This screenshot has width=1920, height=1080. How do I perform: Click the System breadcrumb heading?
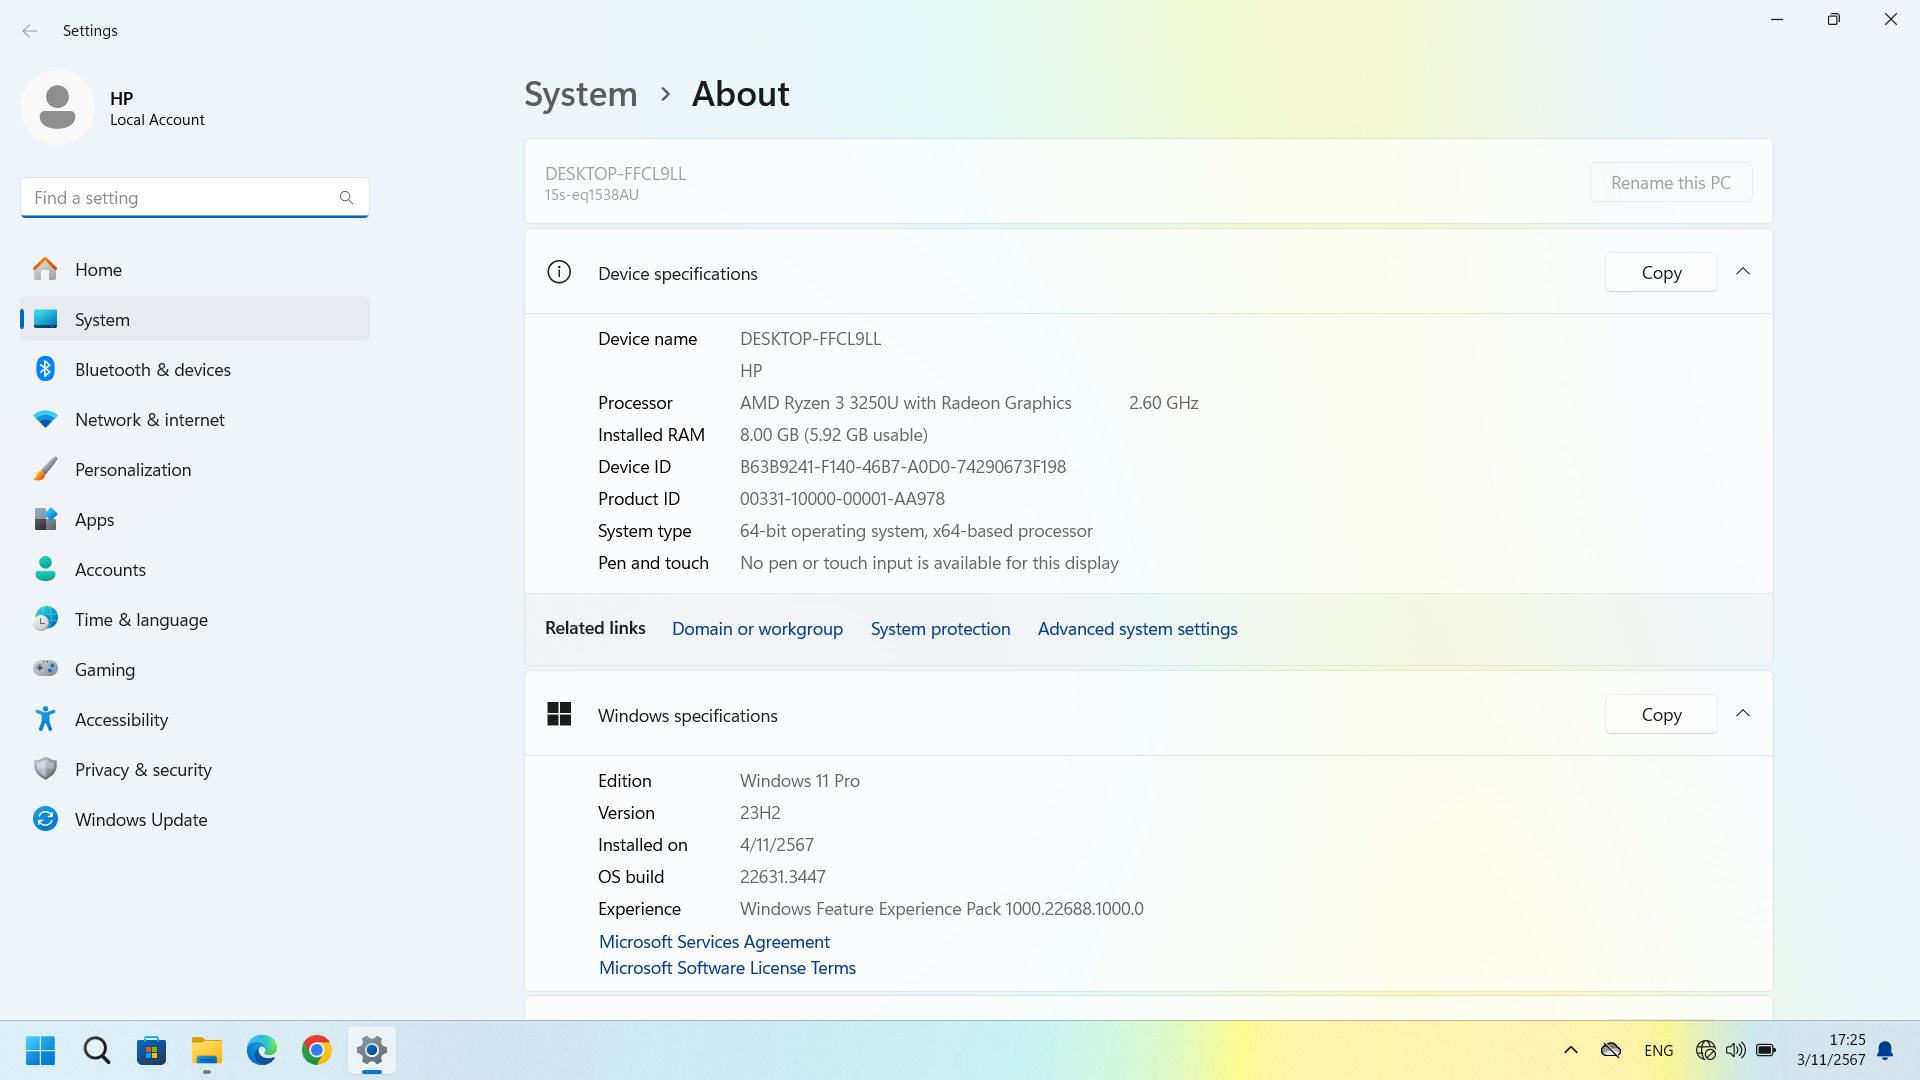[x=581, y=94]
